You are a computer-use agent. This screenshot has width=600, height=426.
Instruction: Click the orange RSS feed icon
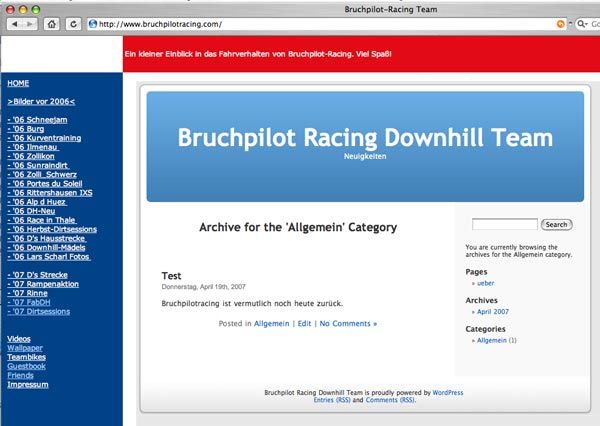tap(561, 24)
